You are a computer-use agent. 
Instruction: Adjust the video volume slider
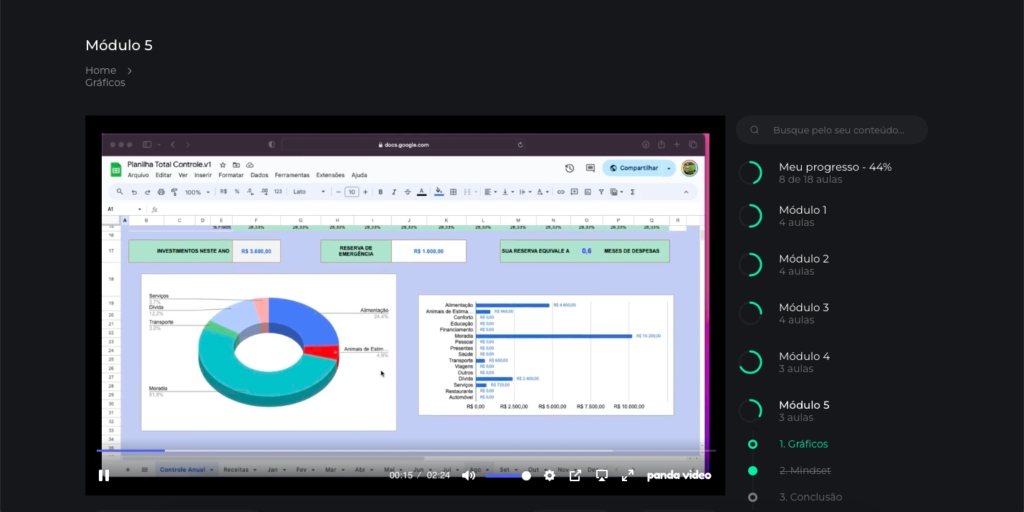(x=506, y=476)
